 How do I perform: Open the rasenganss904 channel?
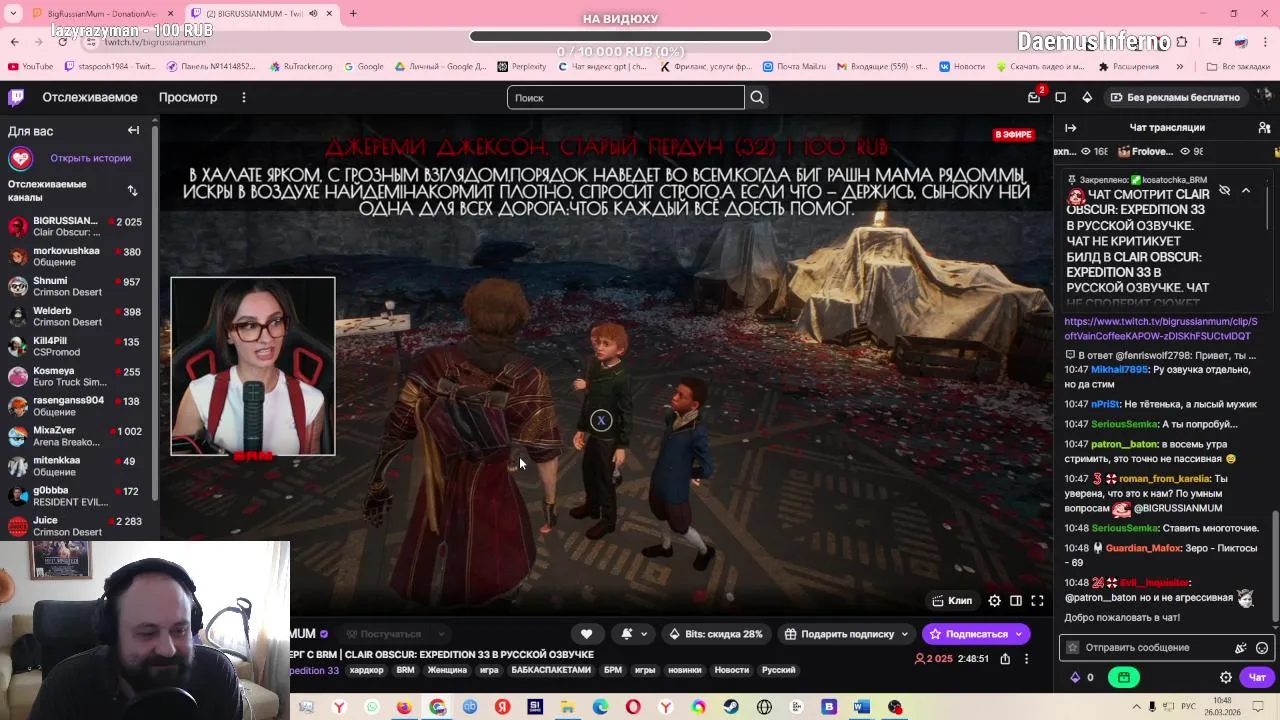[75, 406]
